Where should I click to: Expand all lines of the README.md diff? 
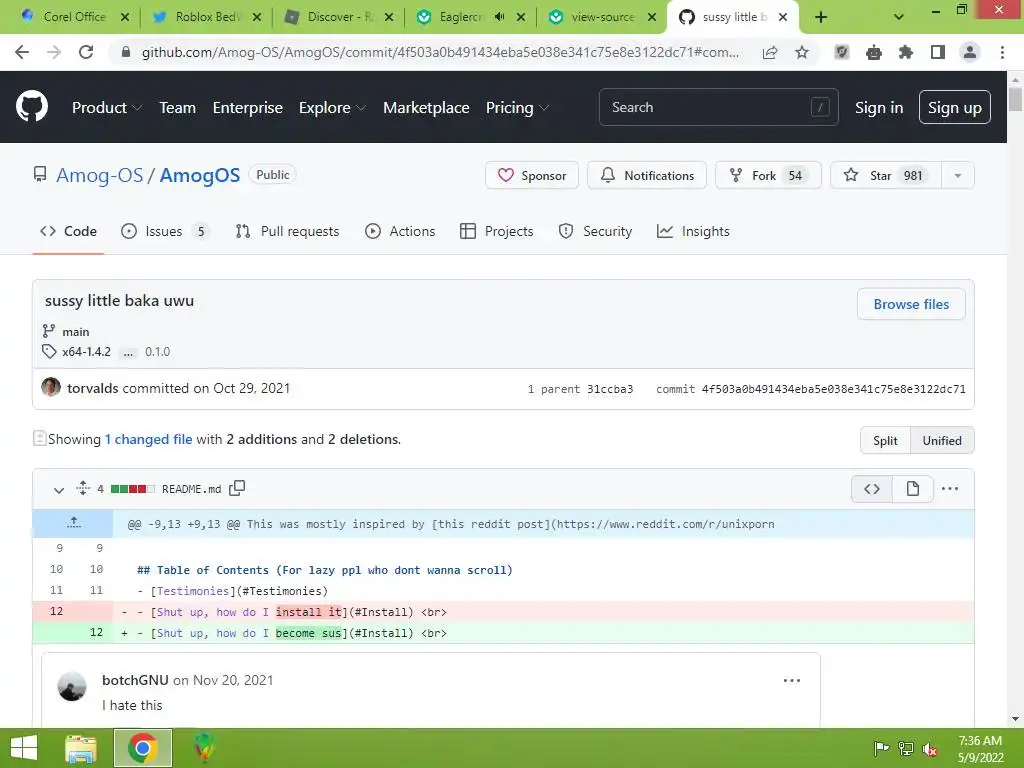[x=82, y=488]
